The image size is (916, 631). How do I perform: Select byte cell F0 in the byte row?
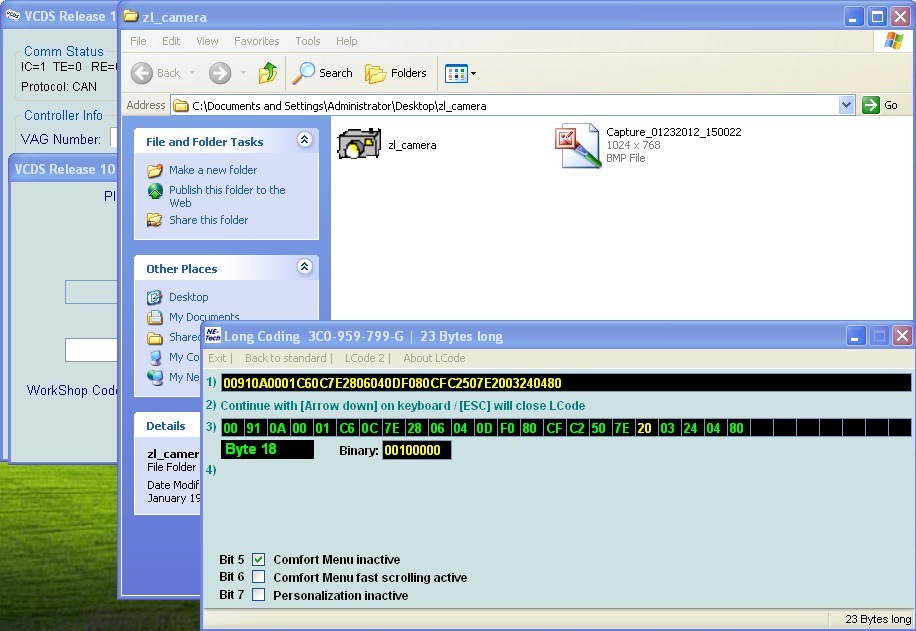coord(507,428)
